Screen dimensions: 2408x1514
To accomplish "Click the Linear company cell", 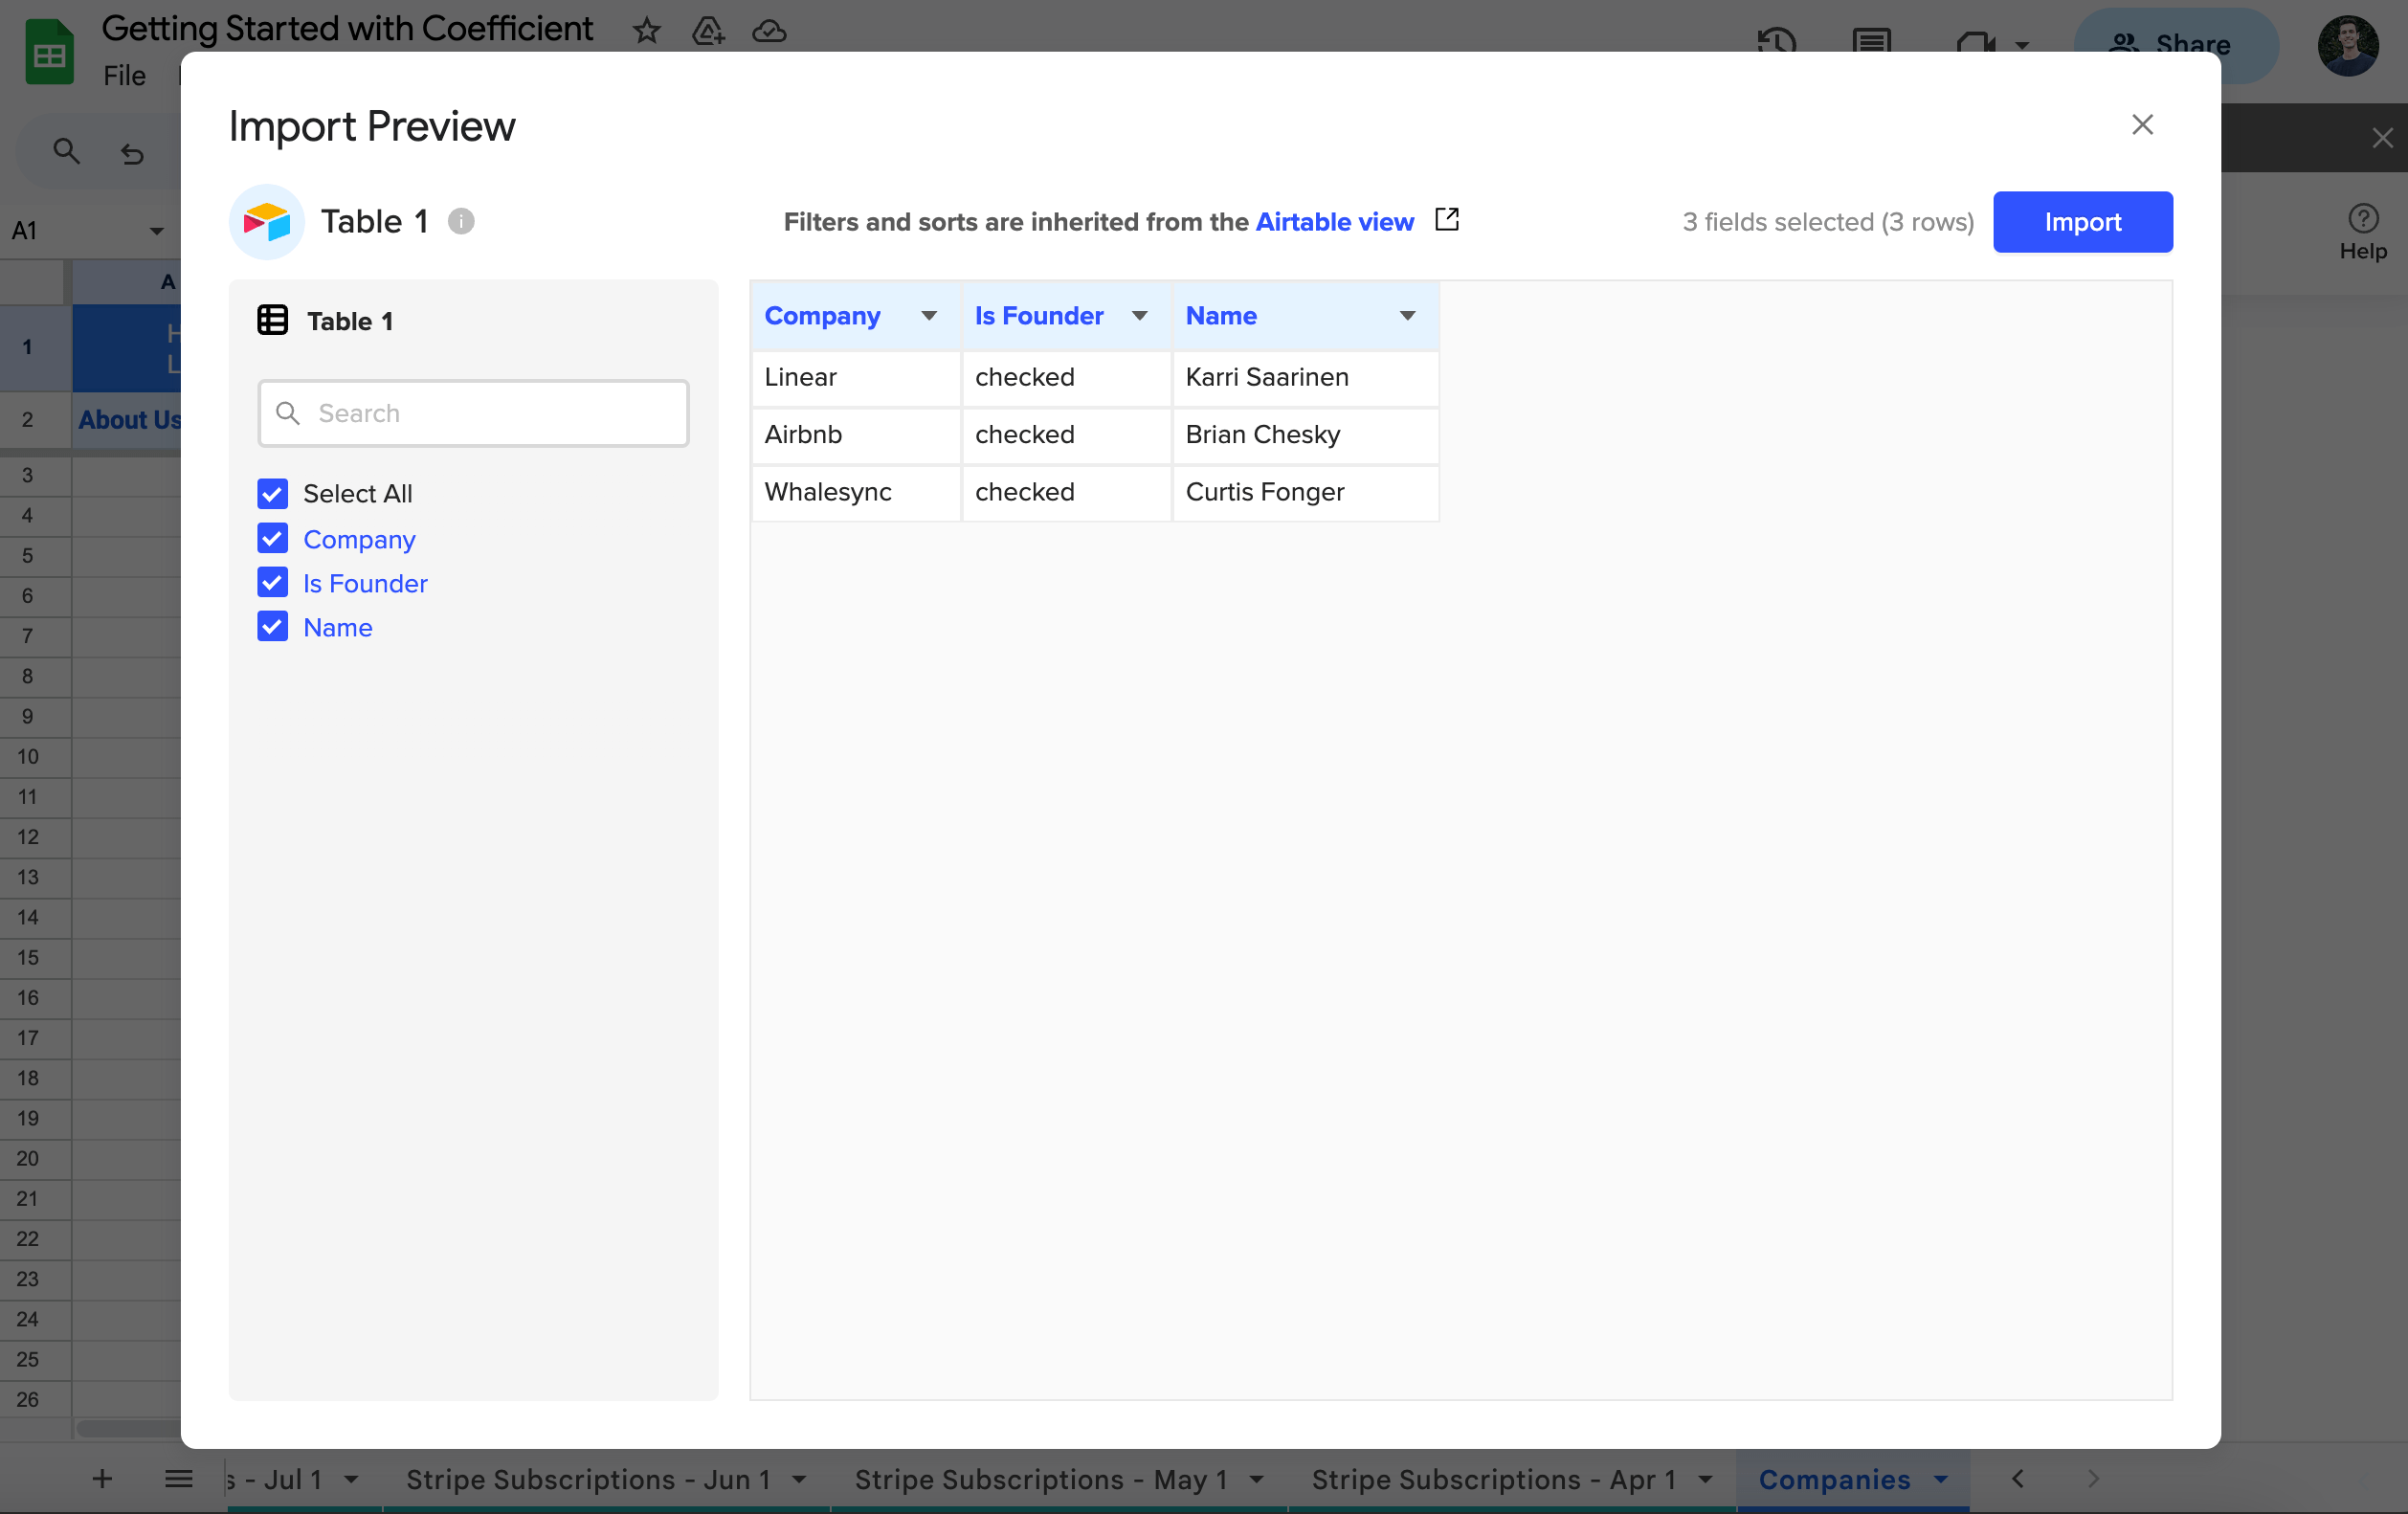I will pyautogui.click(x=856, y=377).
